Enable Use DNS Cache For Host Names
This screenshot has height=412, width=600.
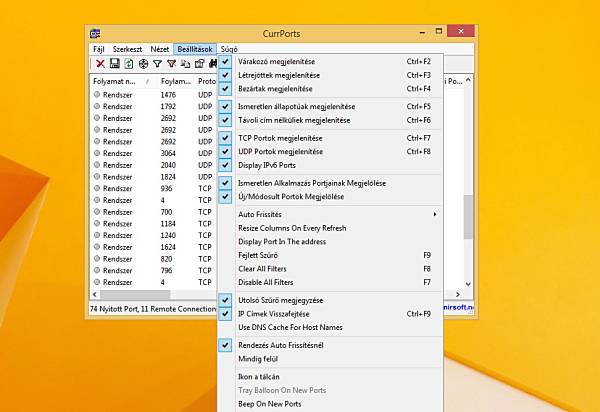[330, 327]
